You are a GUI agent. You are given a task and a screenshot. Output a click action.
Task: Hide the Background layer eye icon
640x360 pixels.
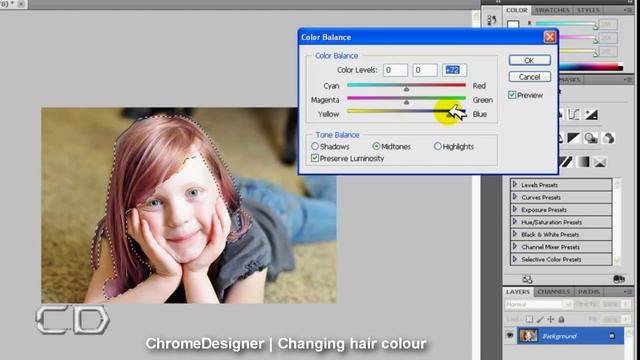[x=510, y=336]
